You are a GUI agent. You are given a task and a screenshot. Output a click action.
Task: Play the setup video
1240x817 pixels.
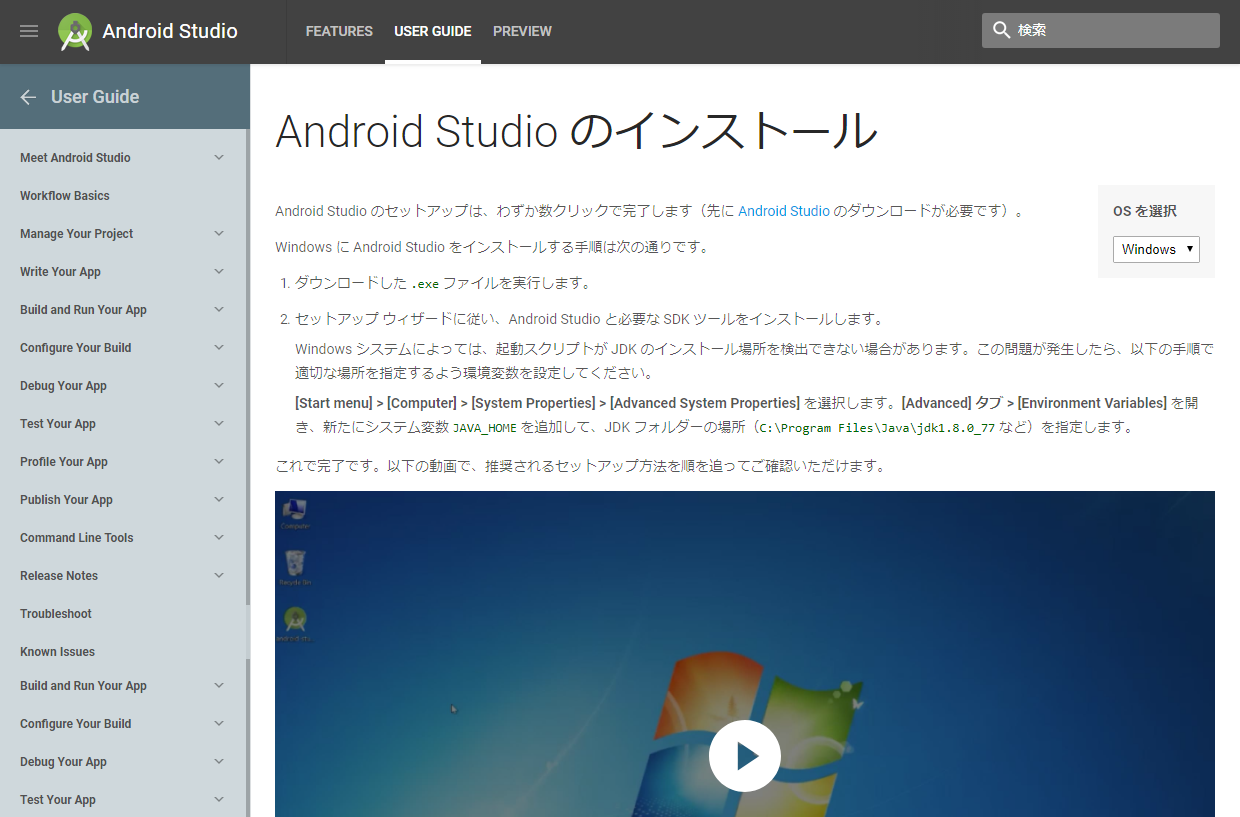[x=744, y=756]
